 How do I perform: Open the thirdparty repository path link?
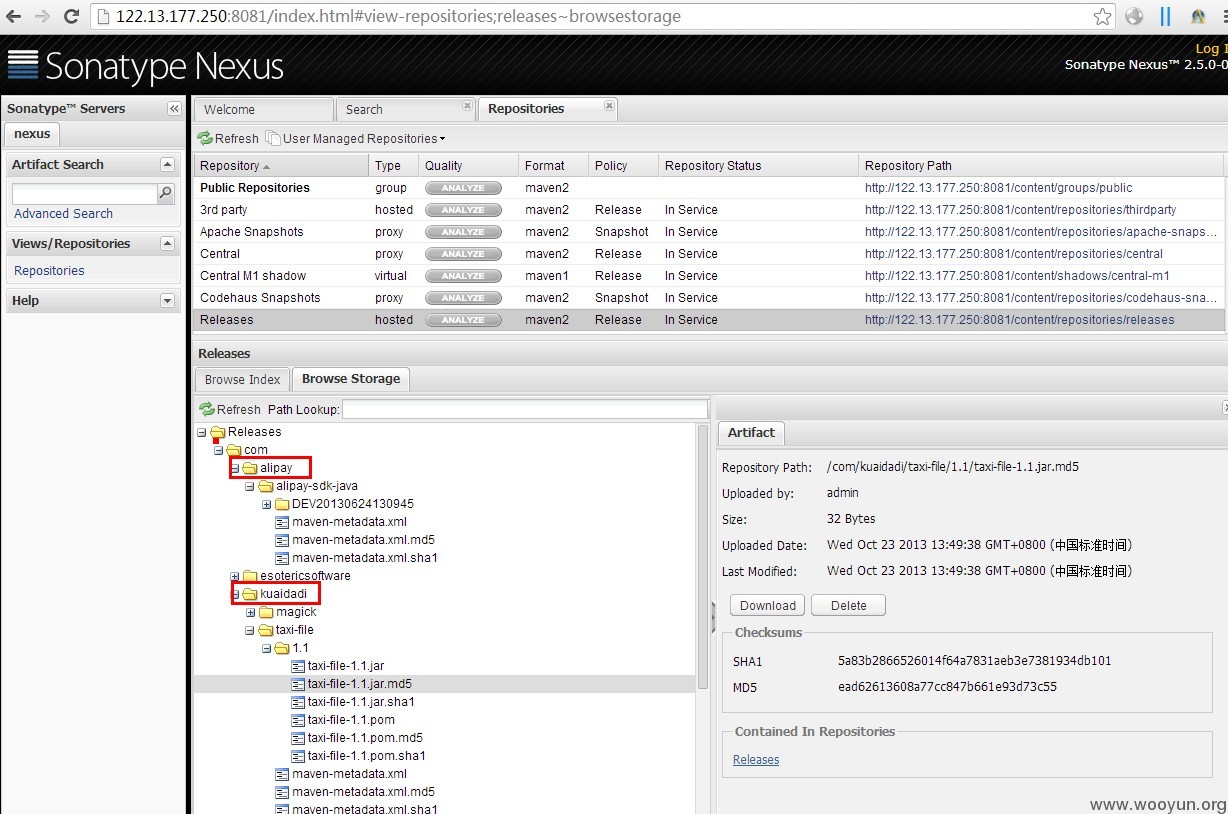click(1020, 210)
